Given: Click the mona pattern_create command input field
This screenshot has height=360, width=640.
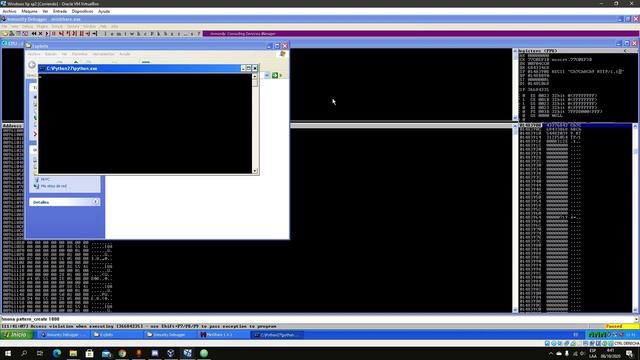Looking at the screenshot, I should [x=316, y=319].
